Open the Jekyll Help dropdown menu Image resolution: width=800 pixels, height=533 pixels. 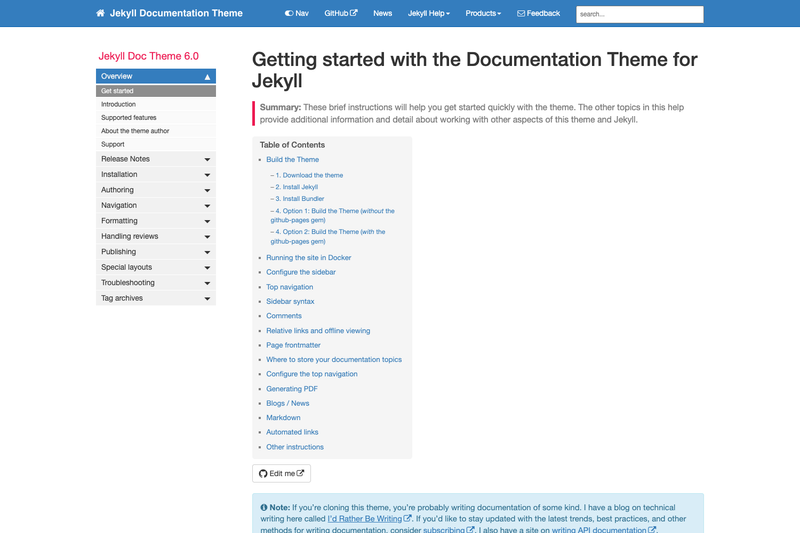click(429, 13)
